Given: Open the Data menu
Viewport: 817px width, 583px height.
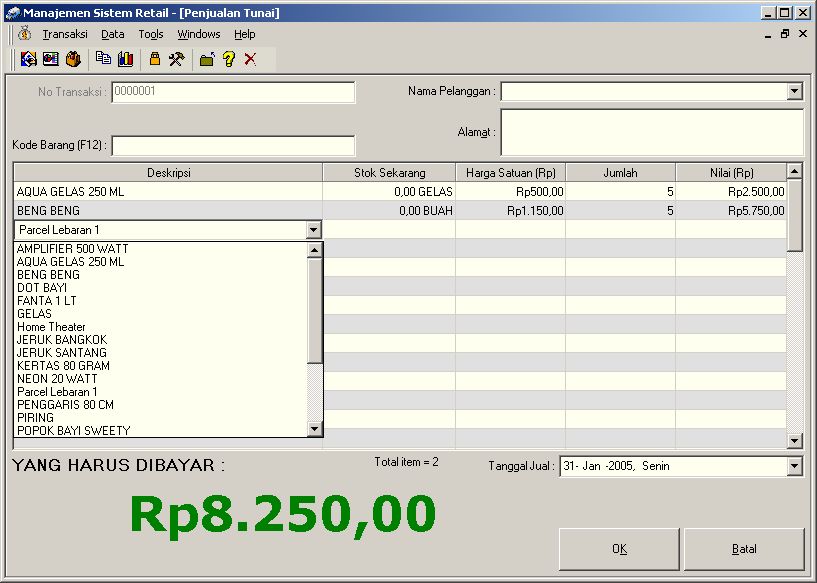Looking at the screenshot, I should coord(113,34).
